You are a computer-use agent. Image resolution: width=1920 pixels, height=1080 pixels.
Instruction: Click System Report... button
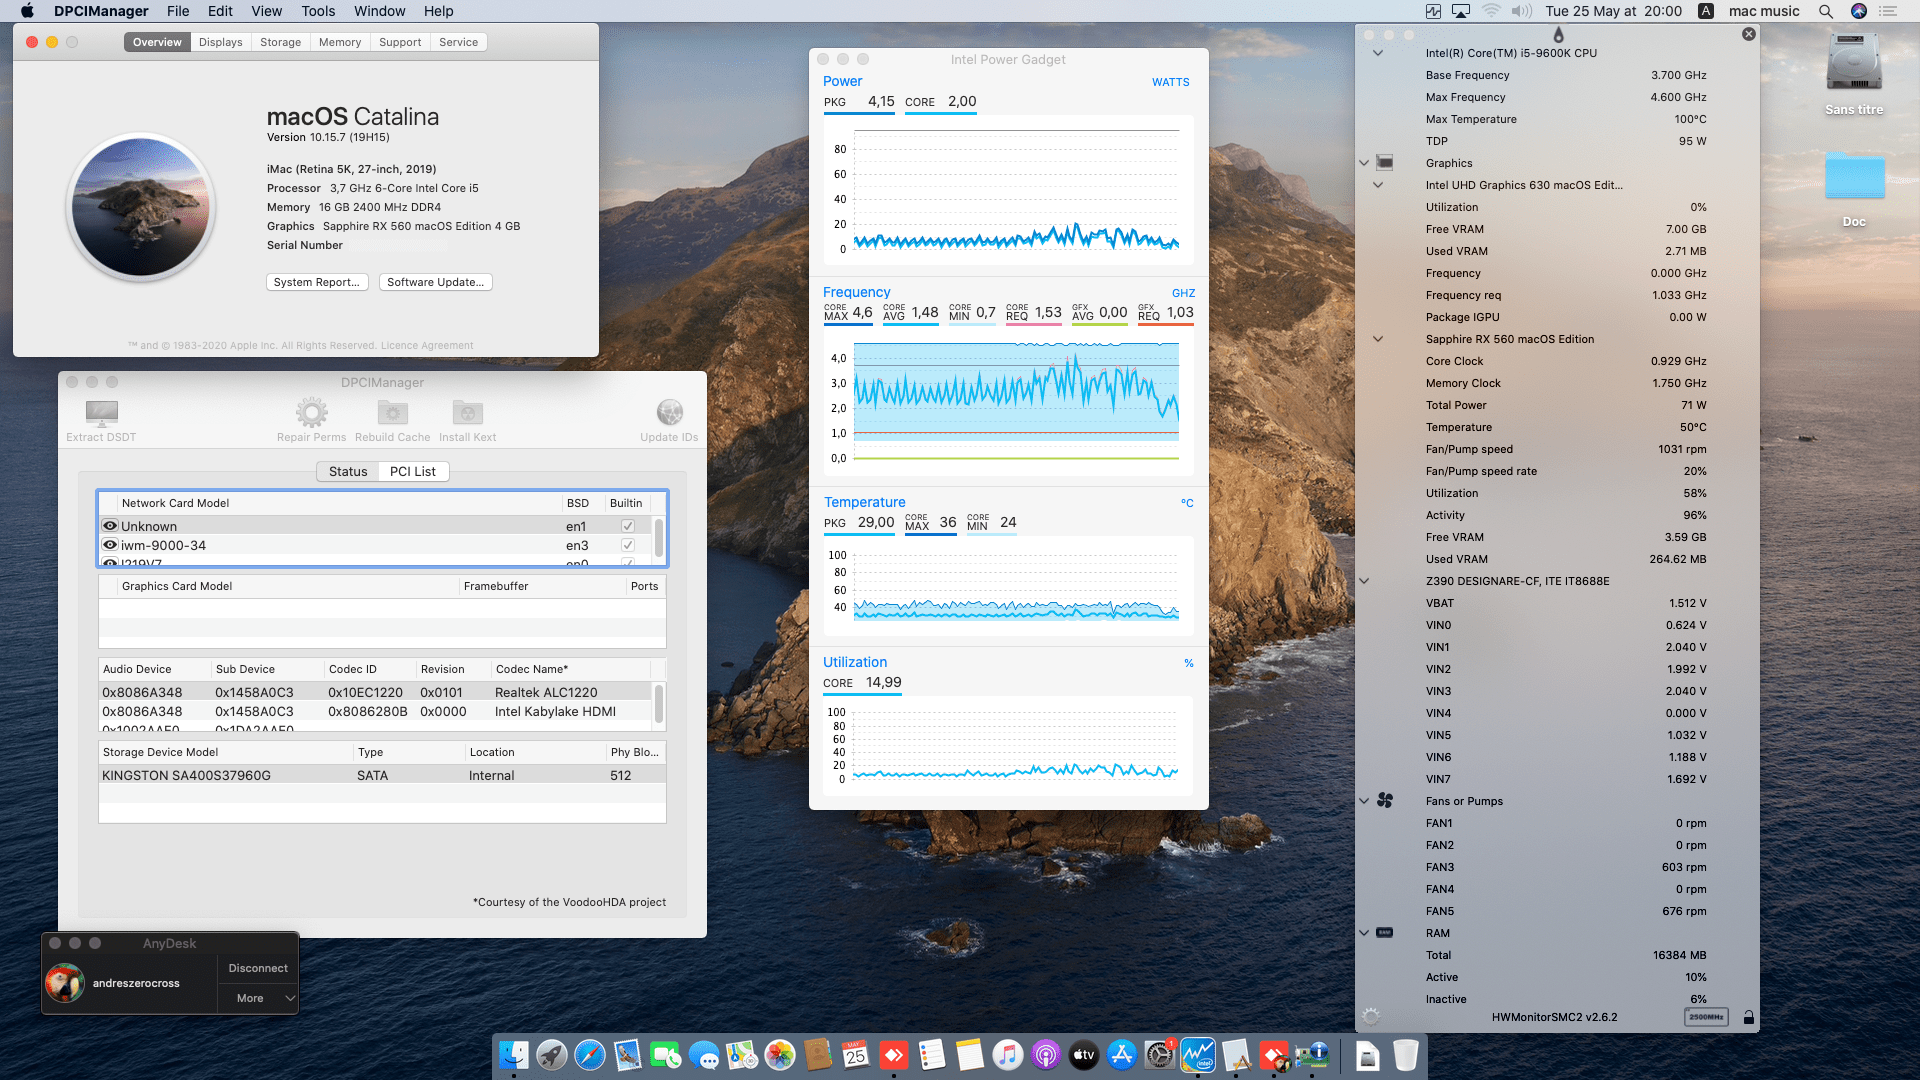(x=317, y=282)
